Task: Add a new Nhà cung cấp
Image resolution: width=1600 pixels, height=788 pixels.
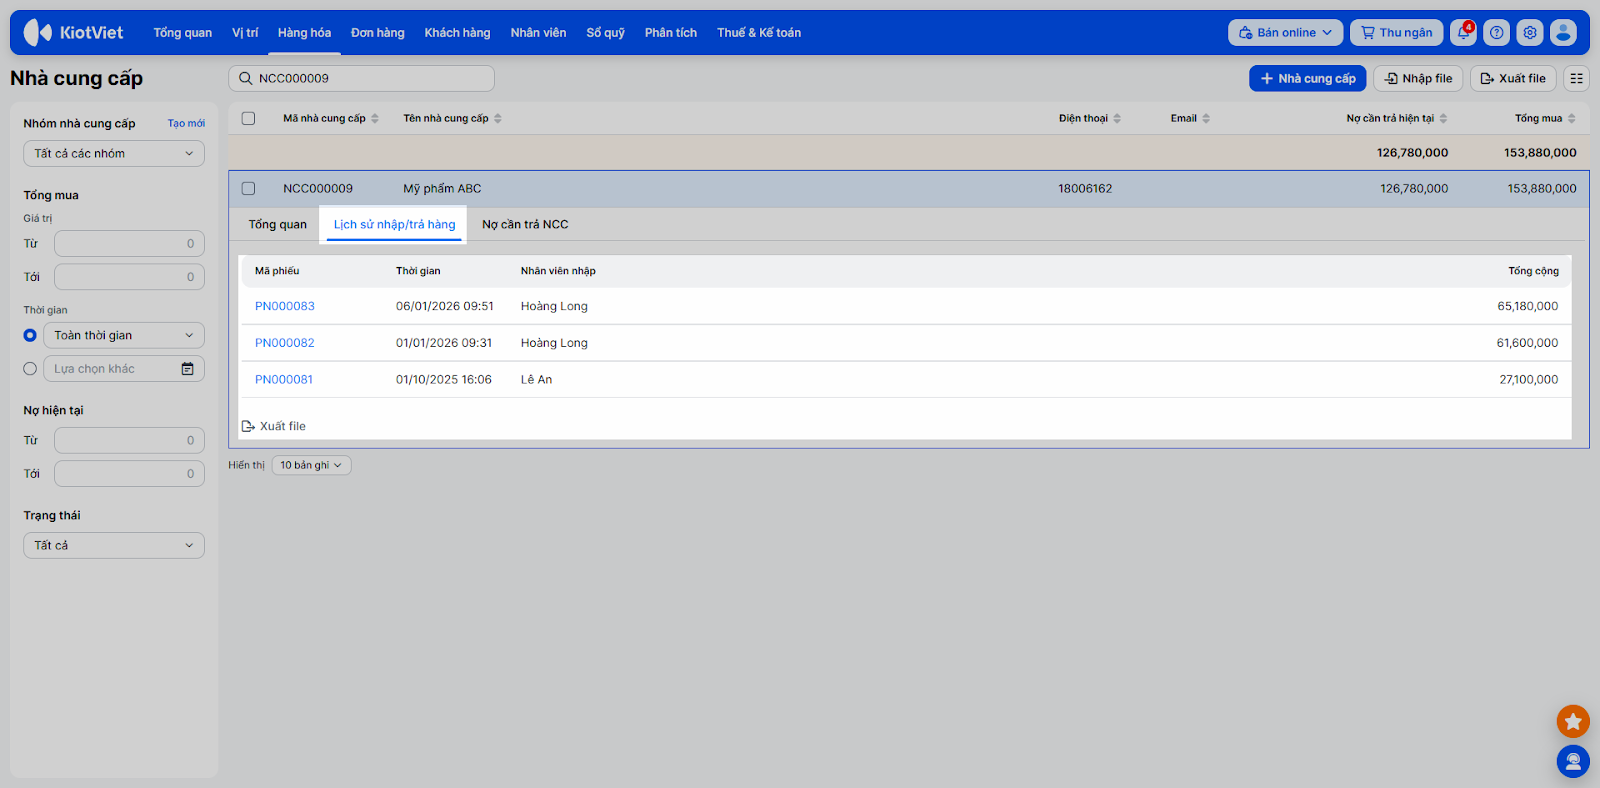Action: tap(1308, 78)
